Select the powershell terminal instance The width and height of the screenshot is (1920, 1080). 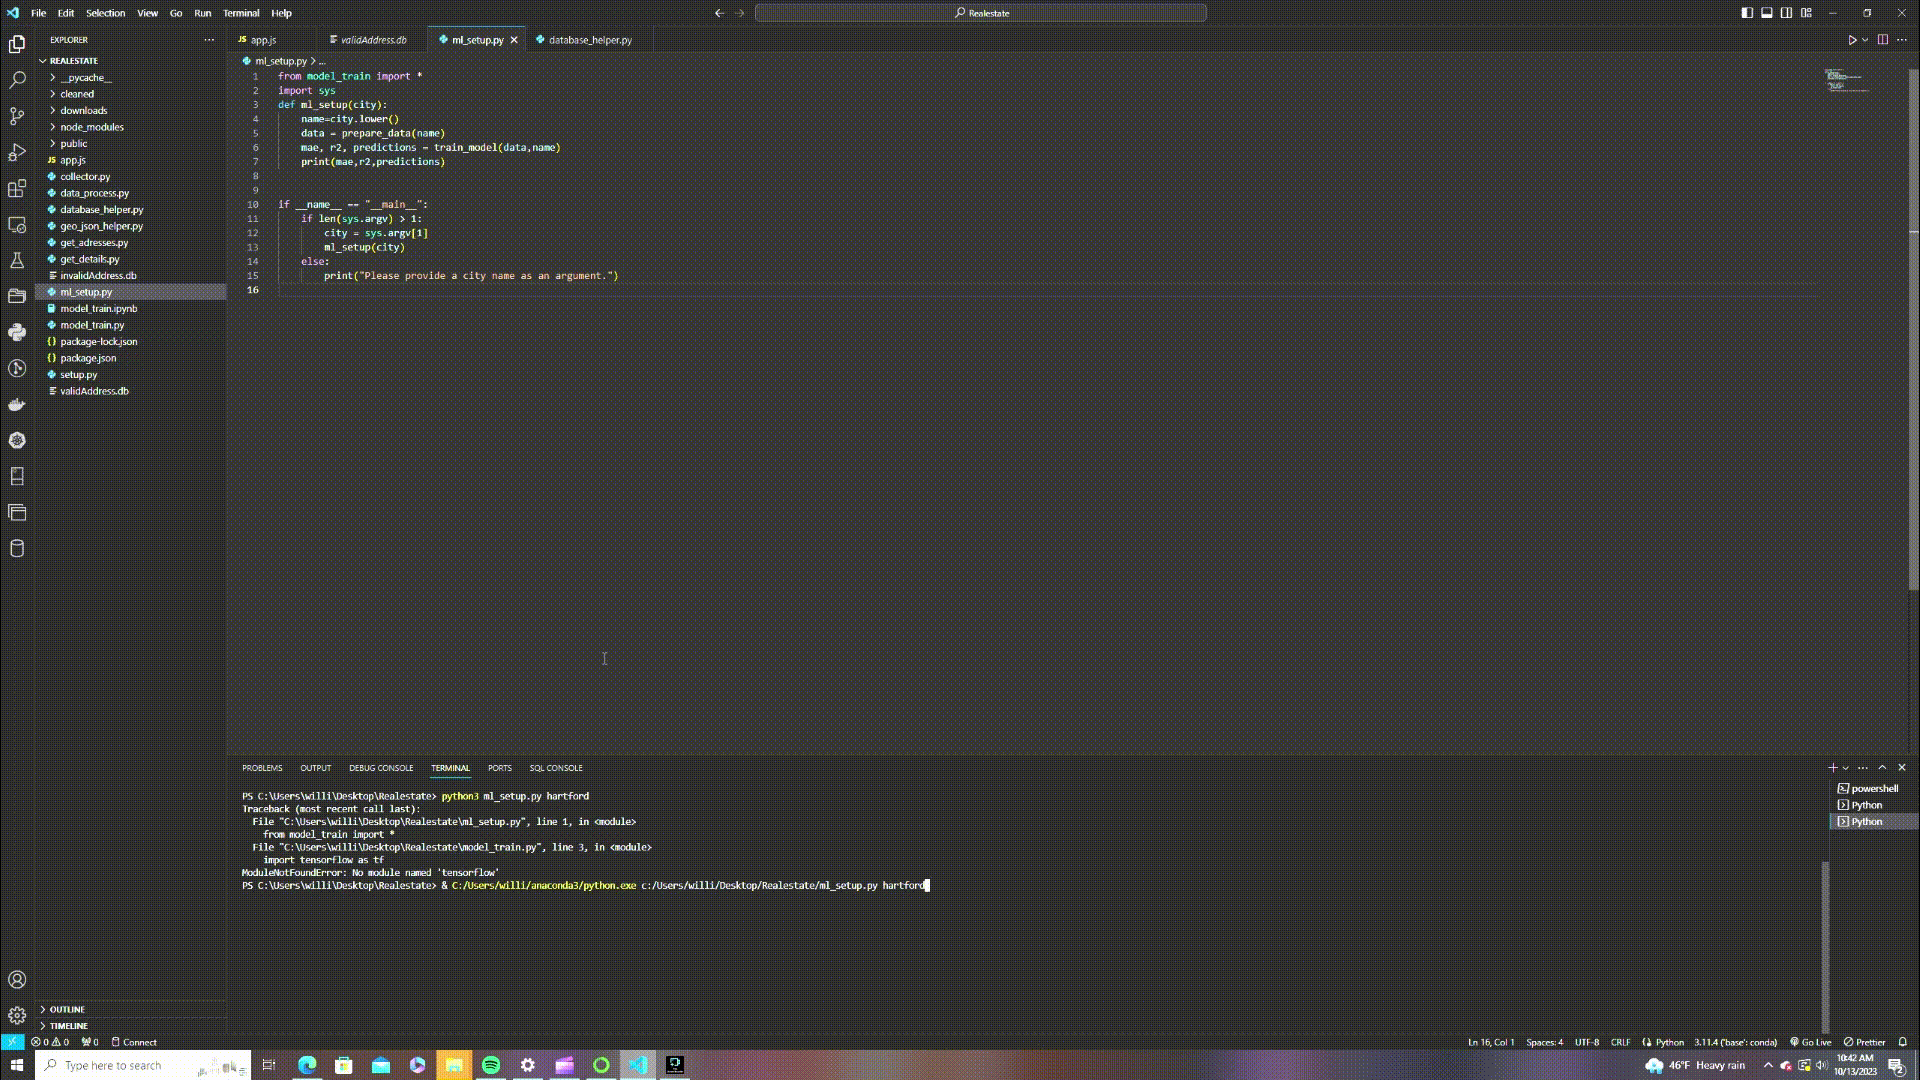pyautogui.click(x=1873, y=788)
